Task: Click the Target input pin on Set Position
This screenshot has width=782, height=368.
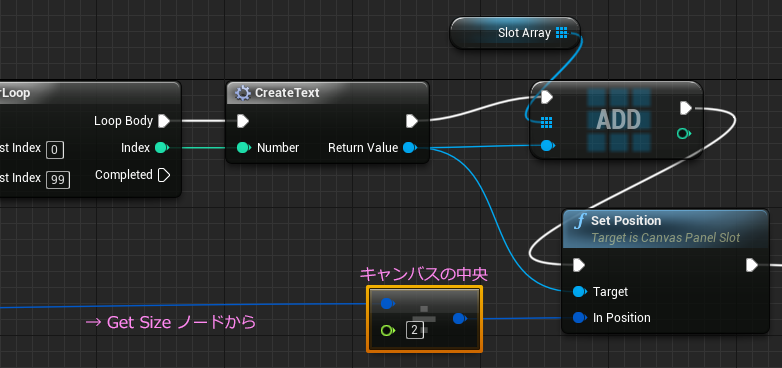Action: [x=580, y=292]
